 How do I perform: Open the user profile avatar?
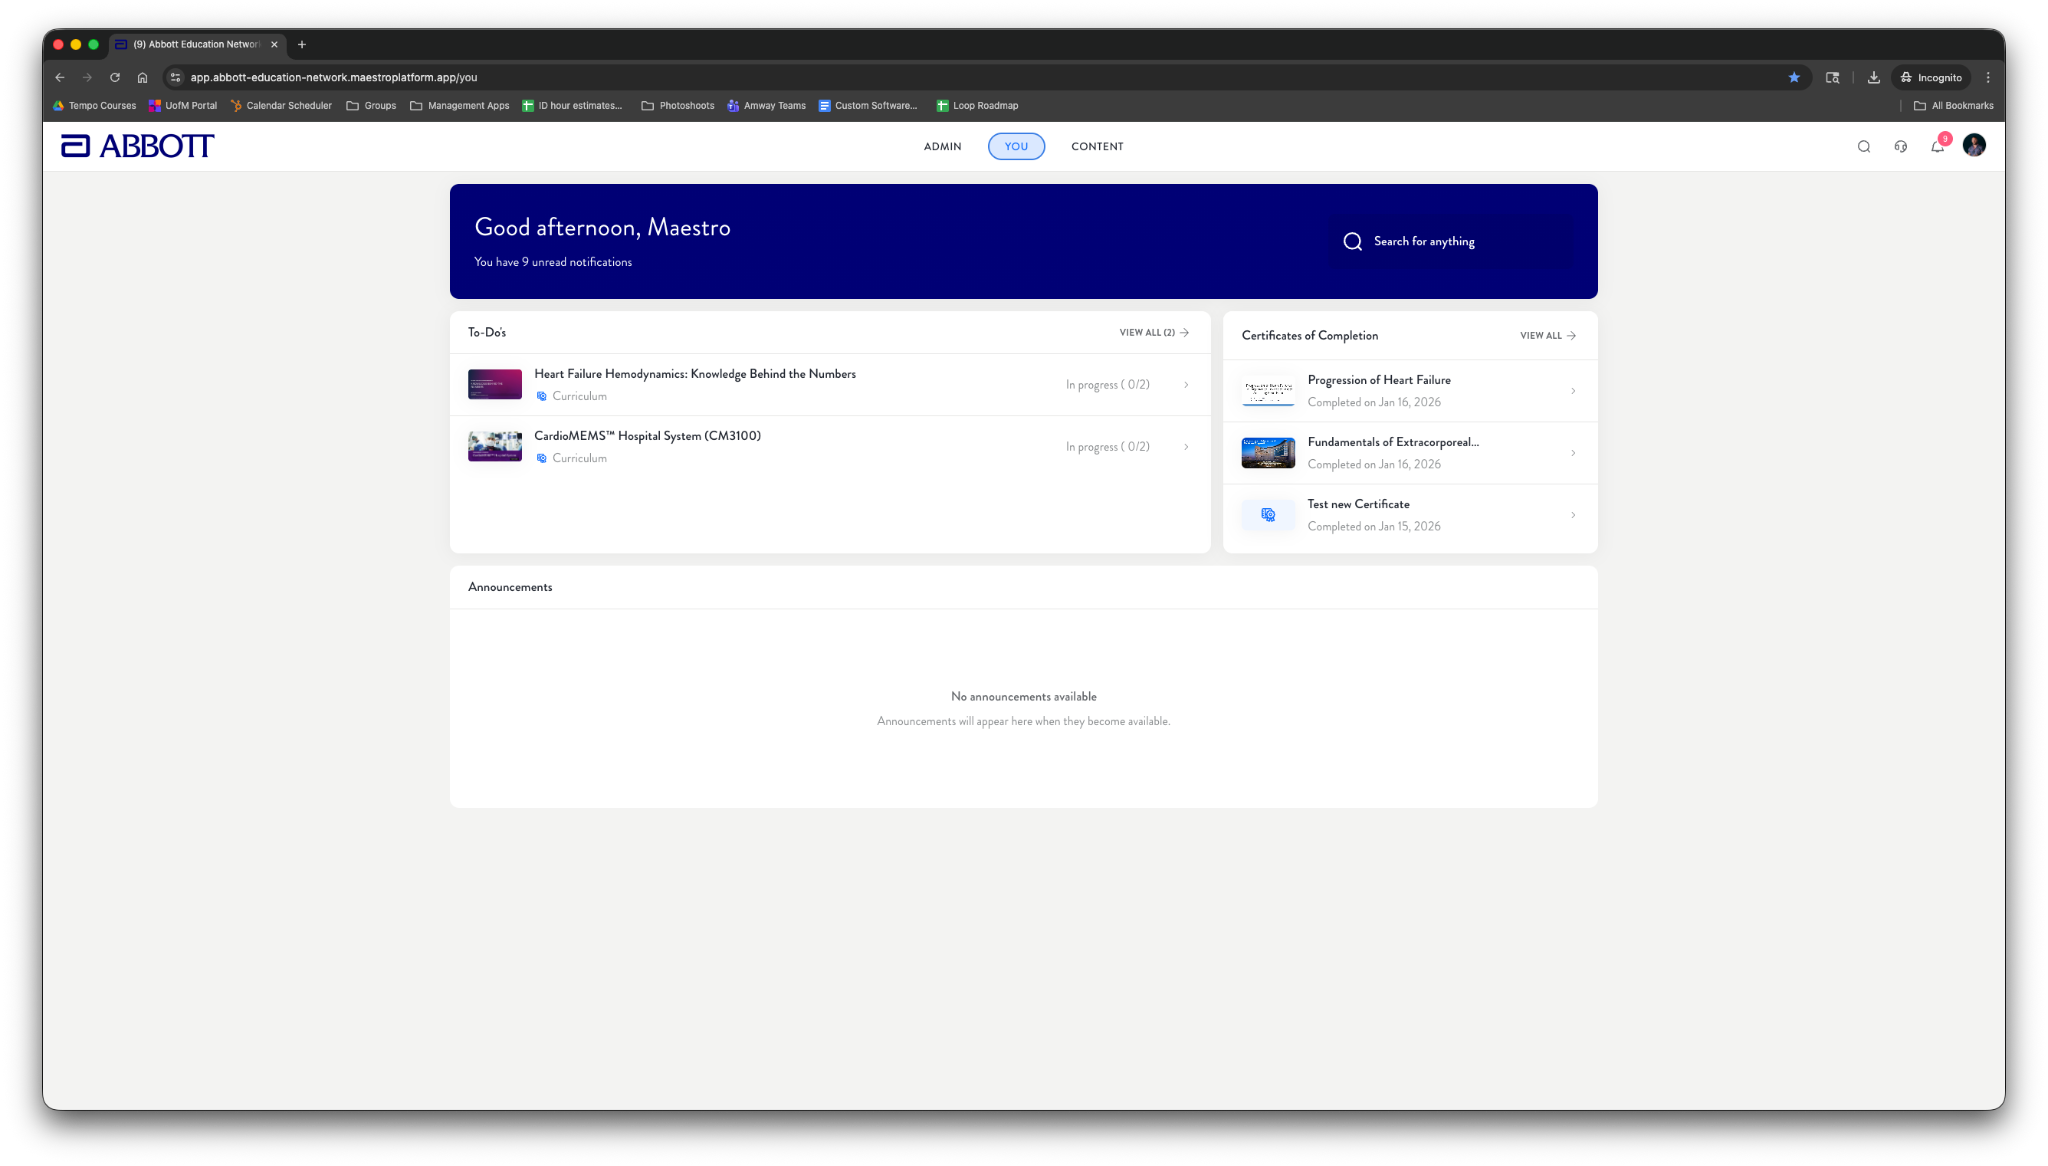pyautogui.click(x=1974, y=146)
